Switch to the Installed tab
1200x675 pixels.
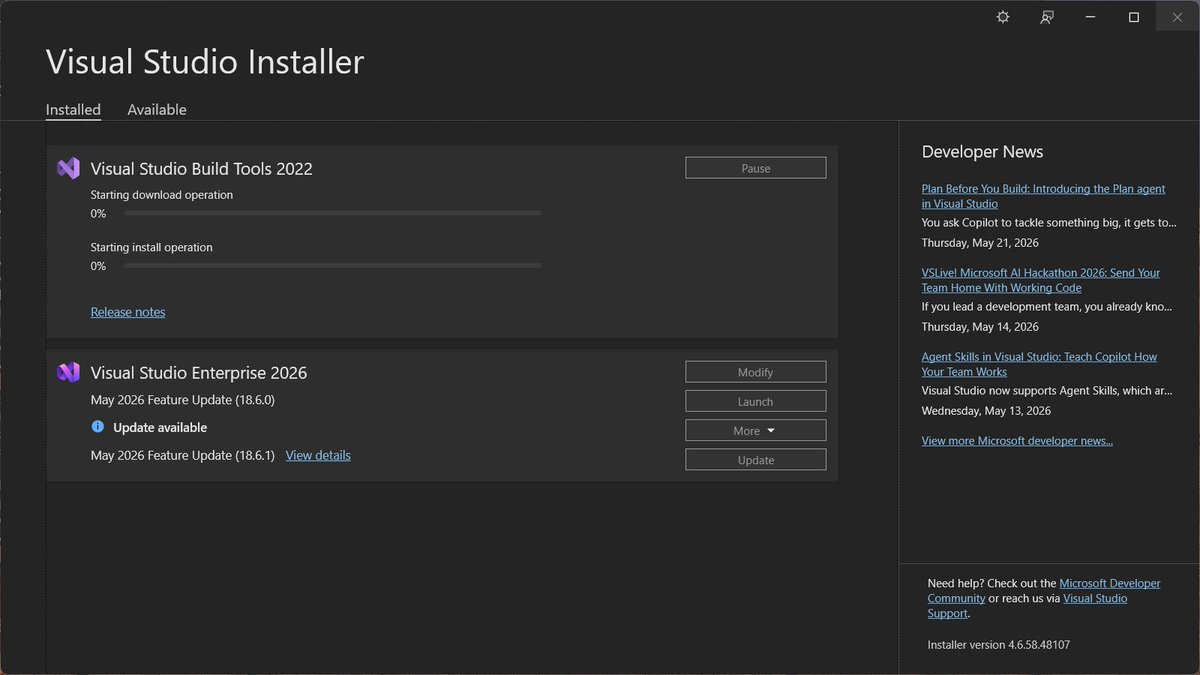(73, 110)
